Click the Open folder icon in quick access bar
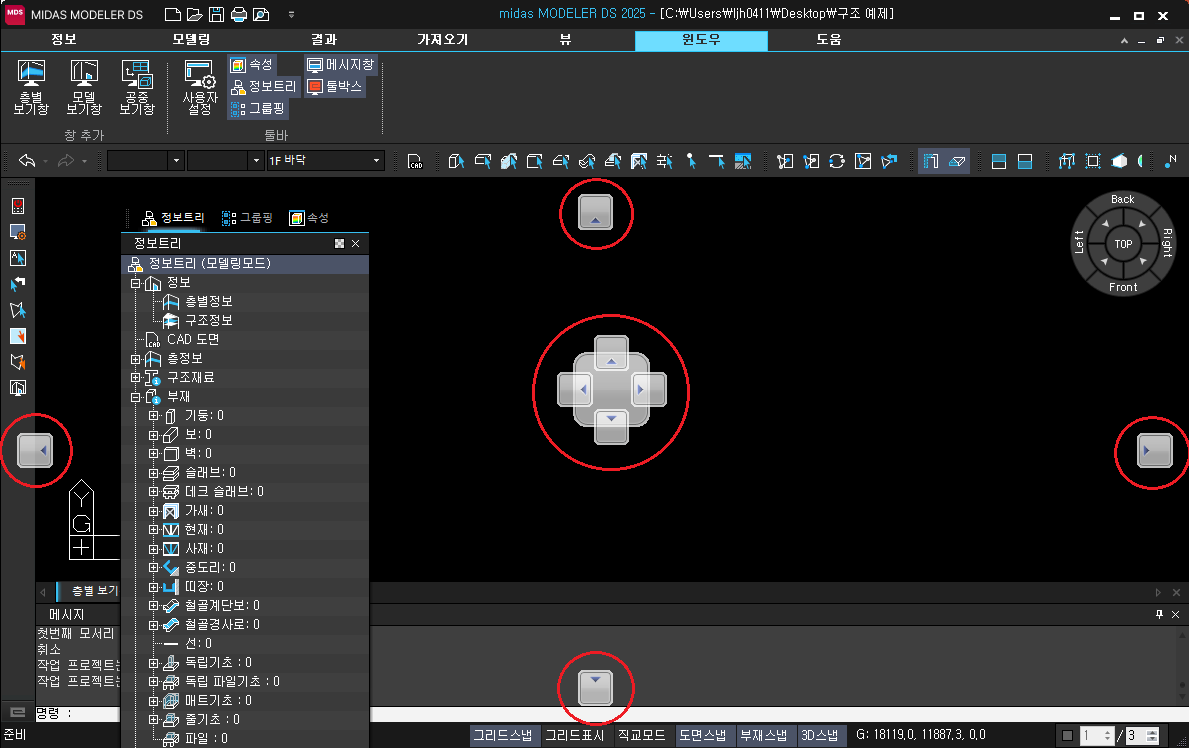 pos(195,14)
